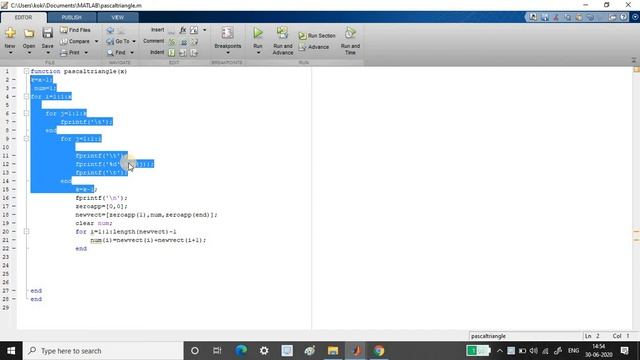
Task: Click the help question mark icon
Action: (x=623, y=17)
